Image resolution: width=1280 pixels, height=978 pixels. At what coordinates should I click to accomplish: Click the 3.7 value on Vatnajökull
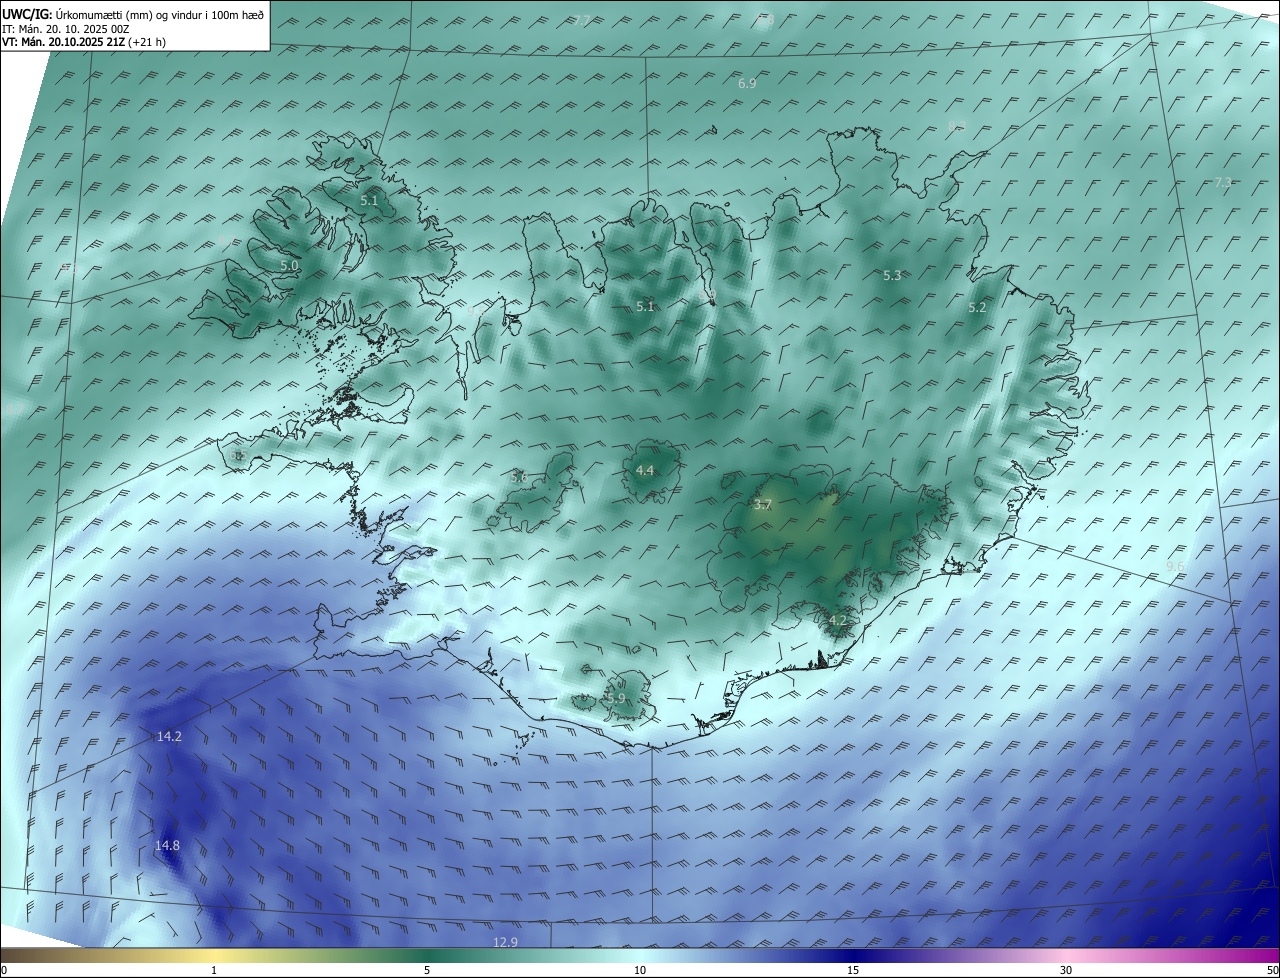click(762, 505)
